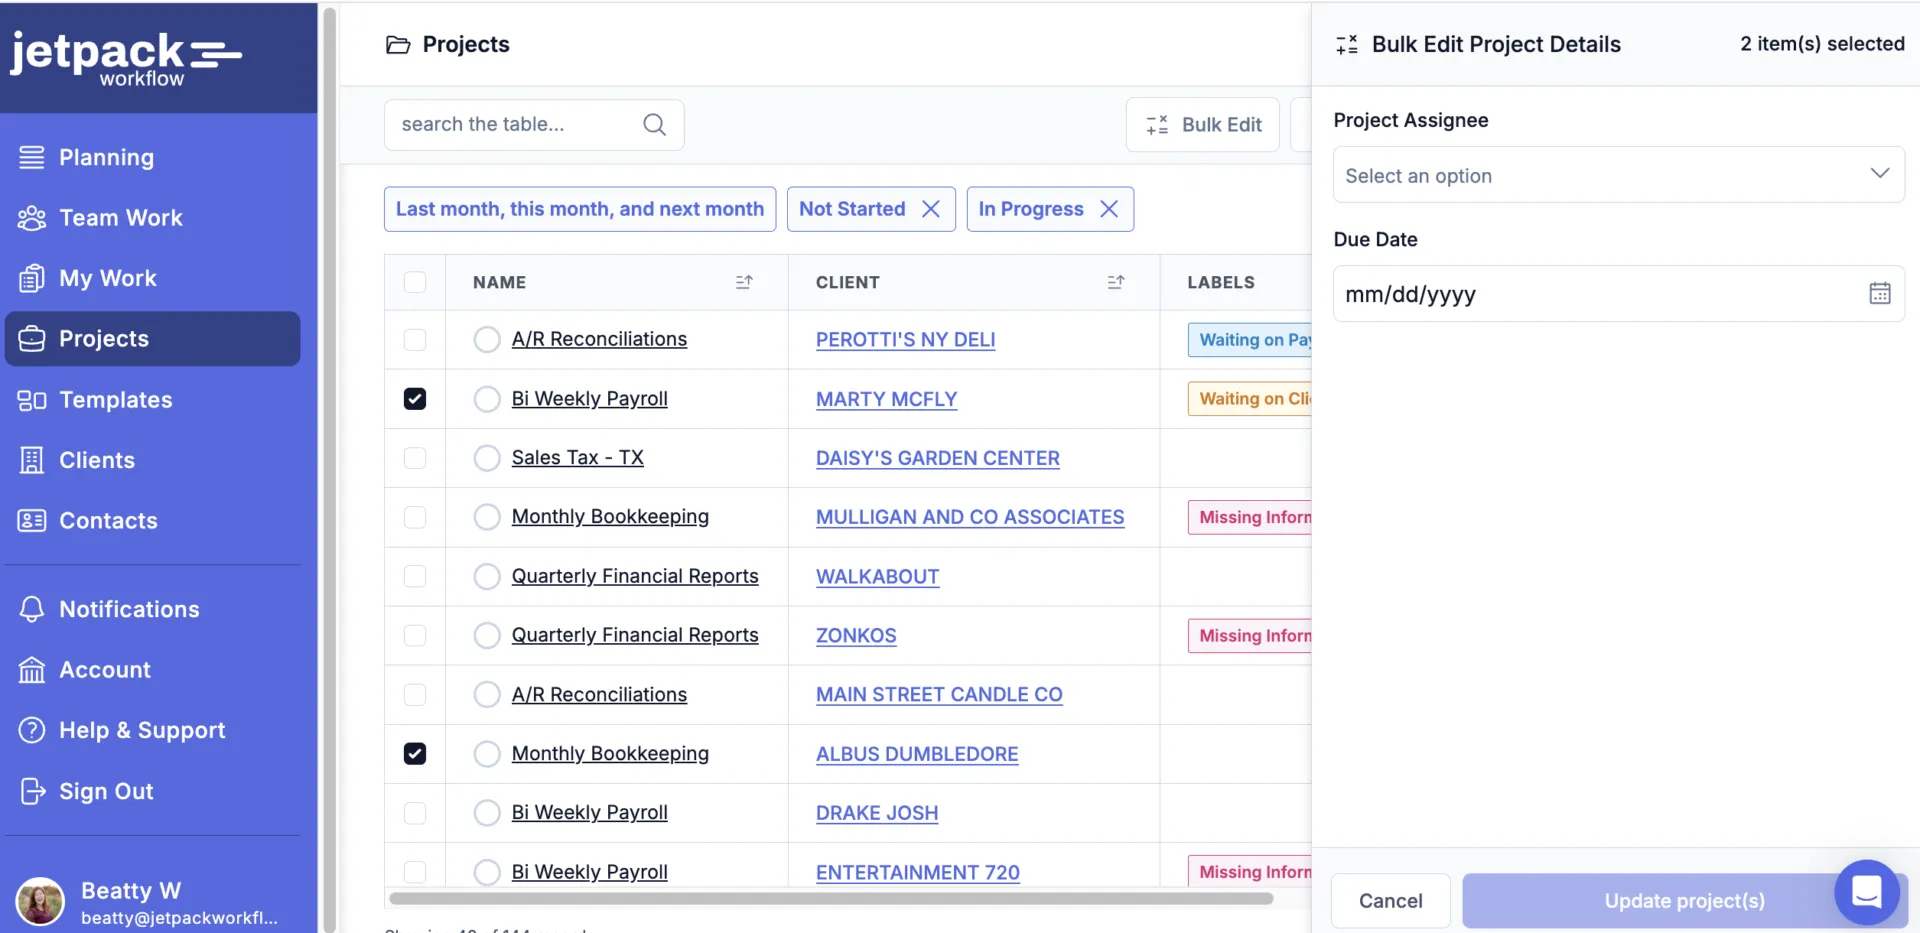Click the Clients building icon
1920x933 pixels.
tap(32, 460)
